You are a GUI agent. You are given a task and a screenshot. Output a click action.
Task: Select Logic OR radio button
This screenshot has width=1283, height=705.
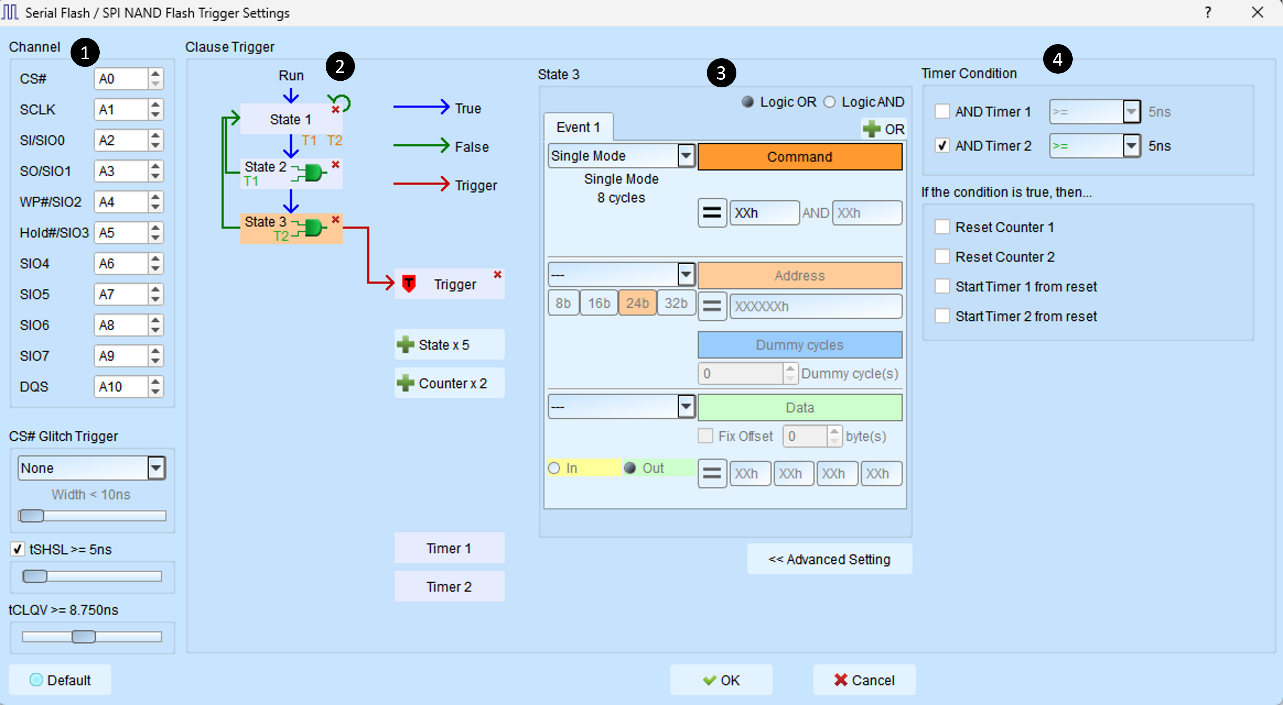coord(748,103)
